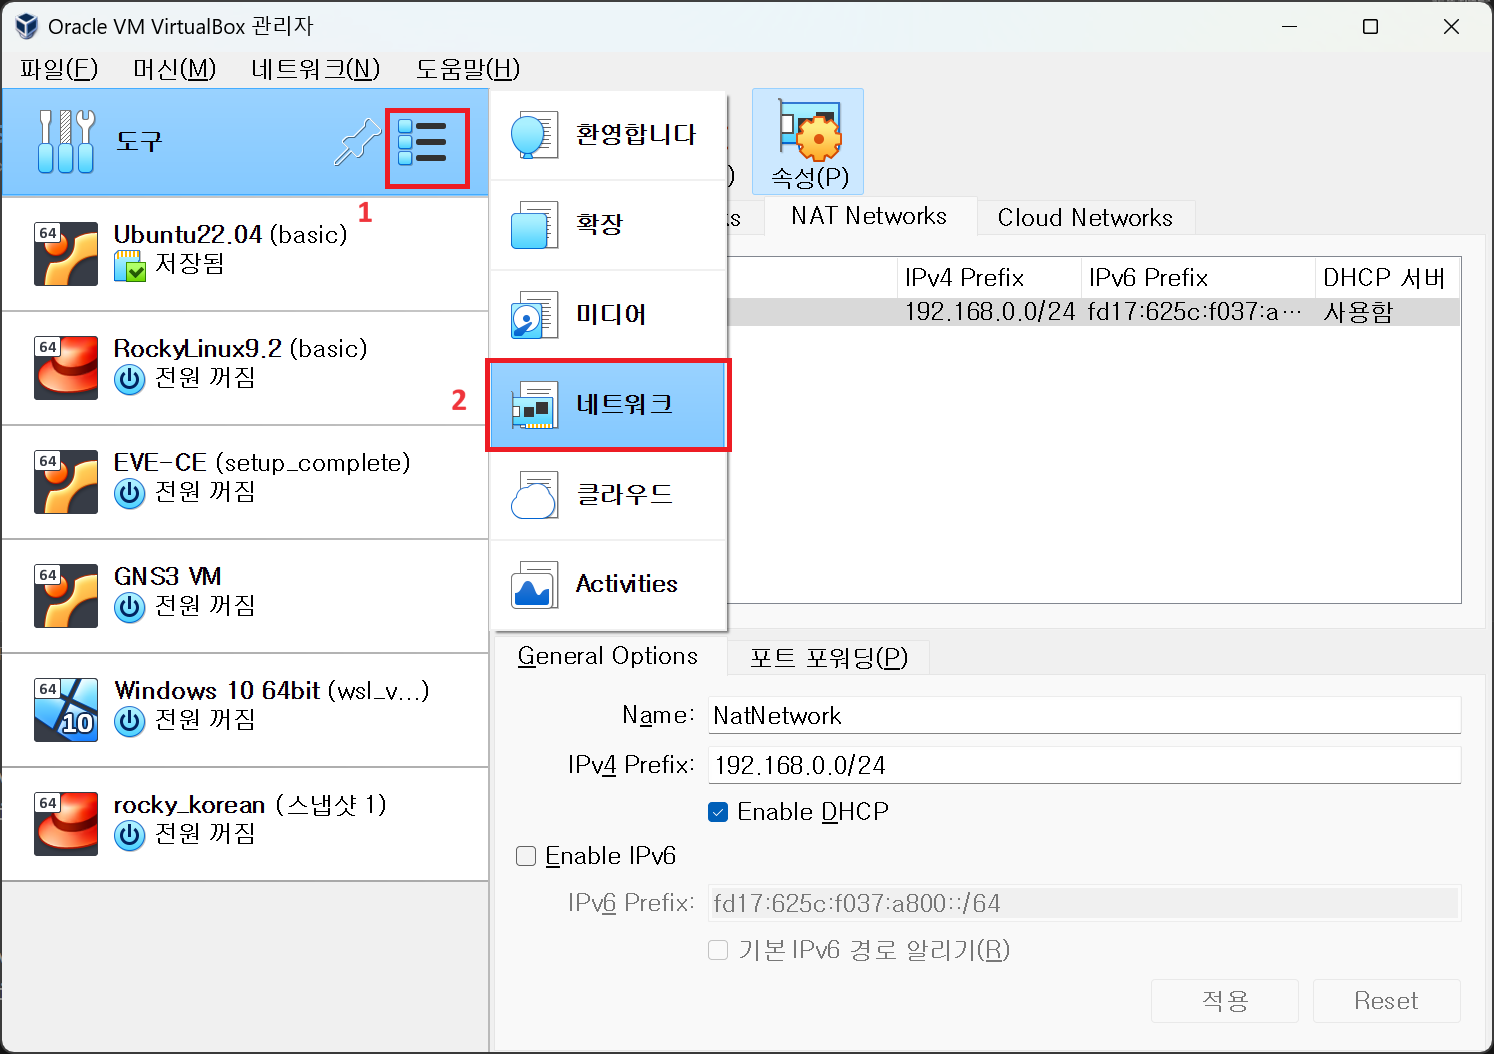Open the General Options tab
Image resolution: width=1494 pixels, height=1054 pixels.
point(608,656)
